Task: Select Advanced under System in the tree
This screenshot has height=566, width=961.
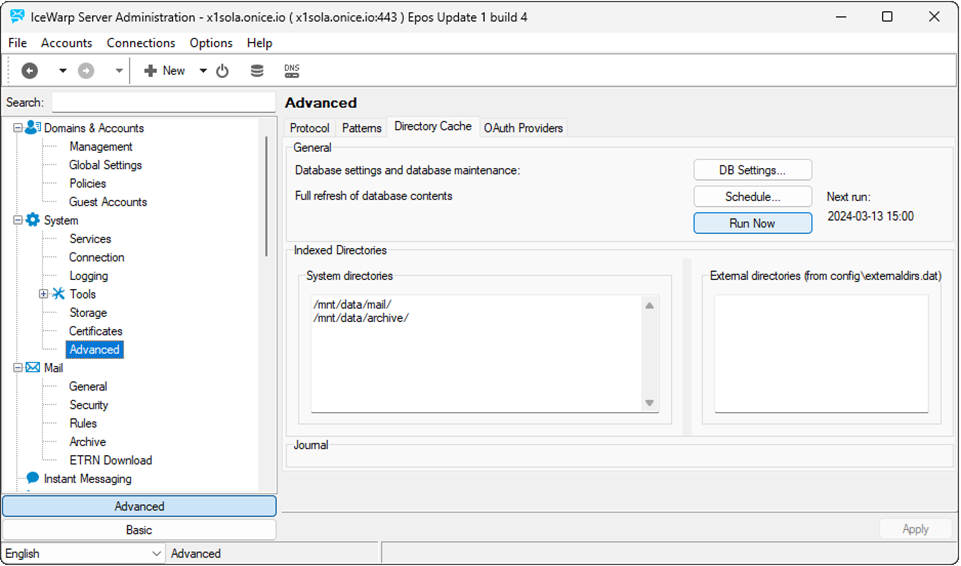Action: click(94, 349)
